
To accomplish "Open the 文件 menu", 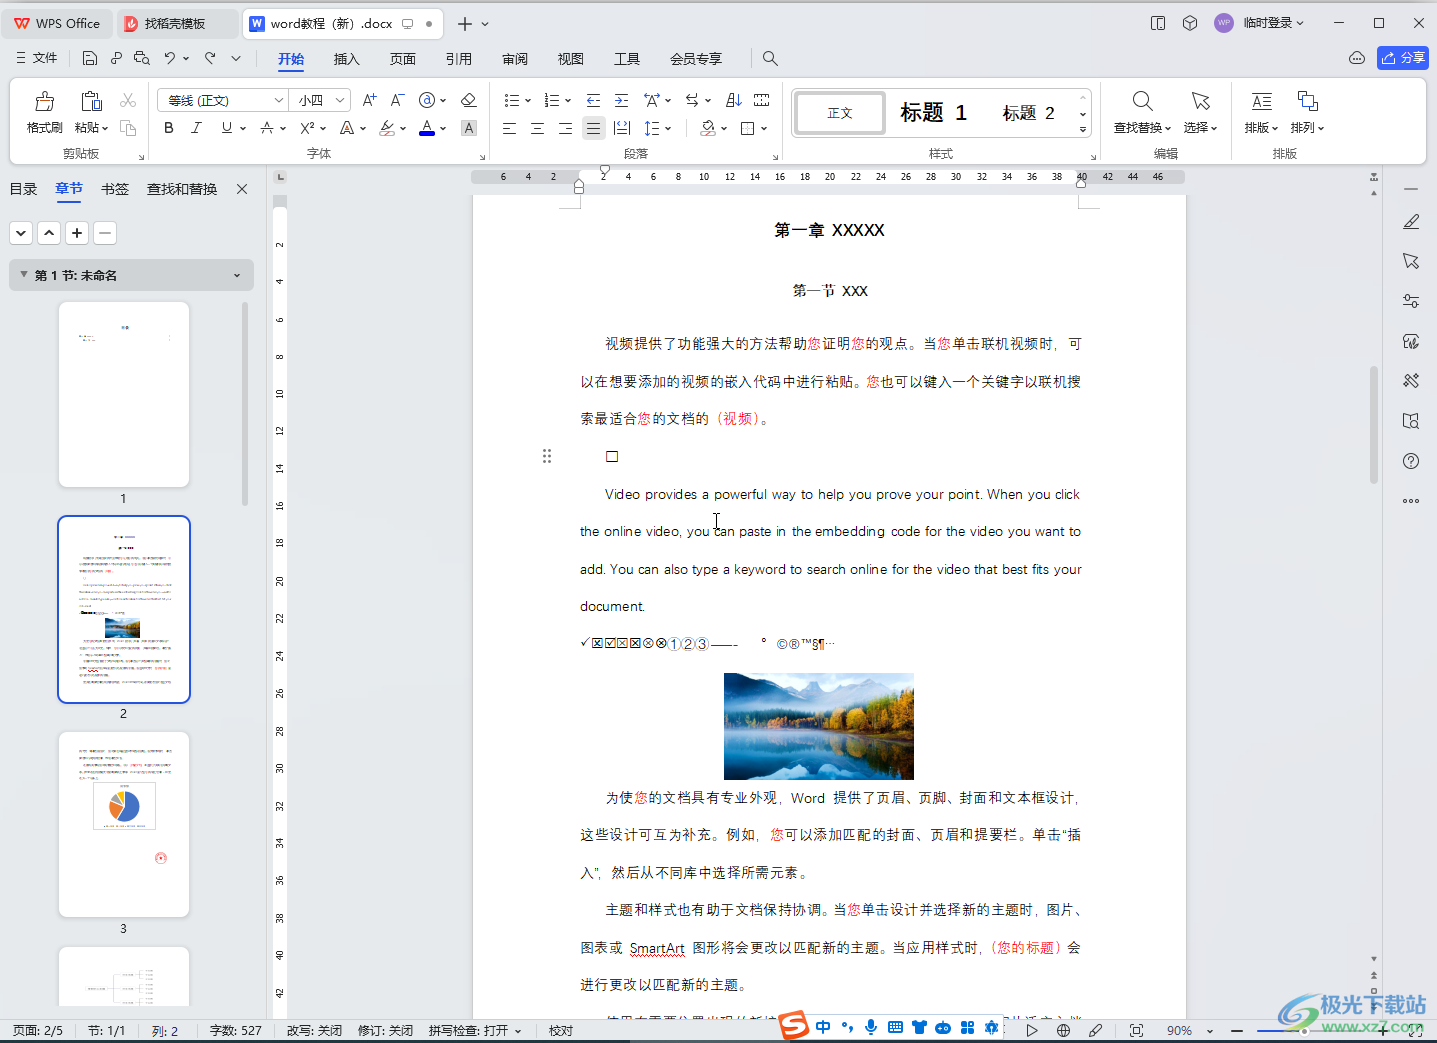I will click(x=36, y=58).
